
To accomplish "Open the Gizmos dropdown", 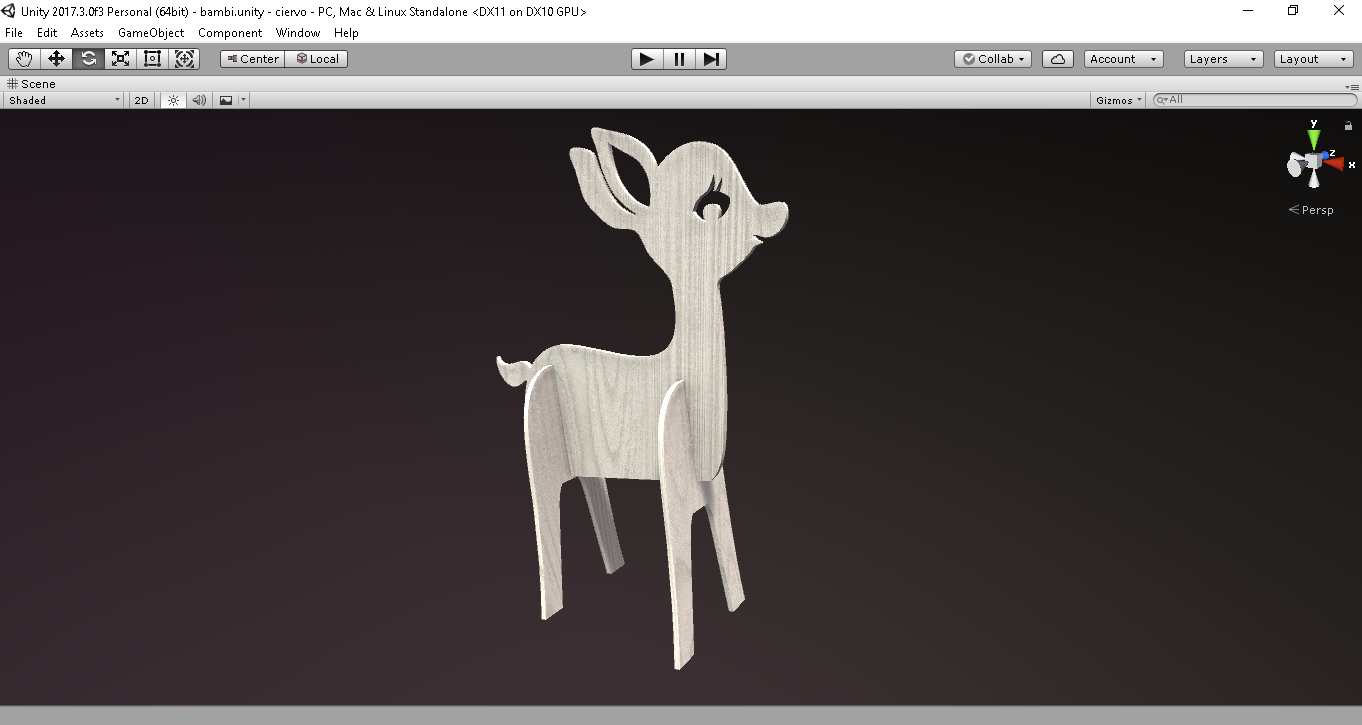I will tap(1119, 100).
